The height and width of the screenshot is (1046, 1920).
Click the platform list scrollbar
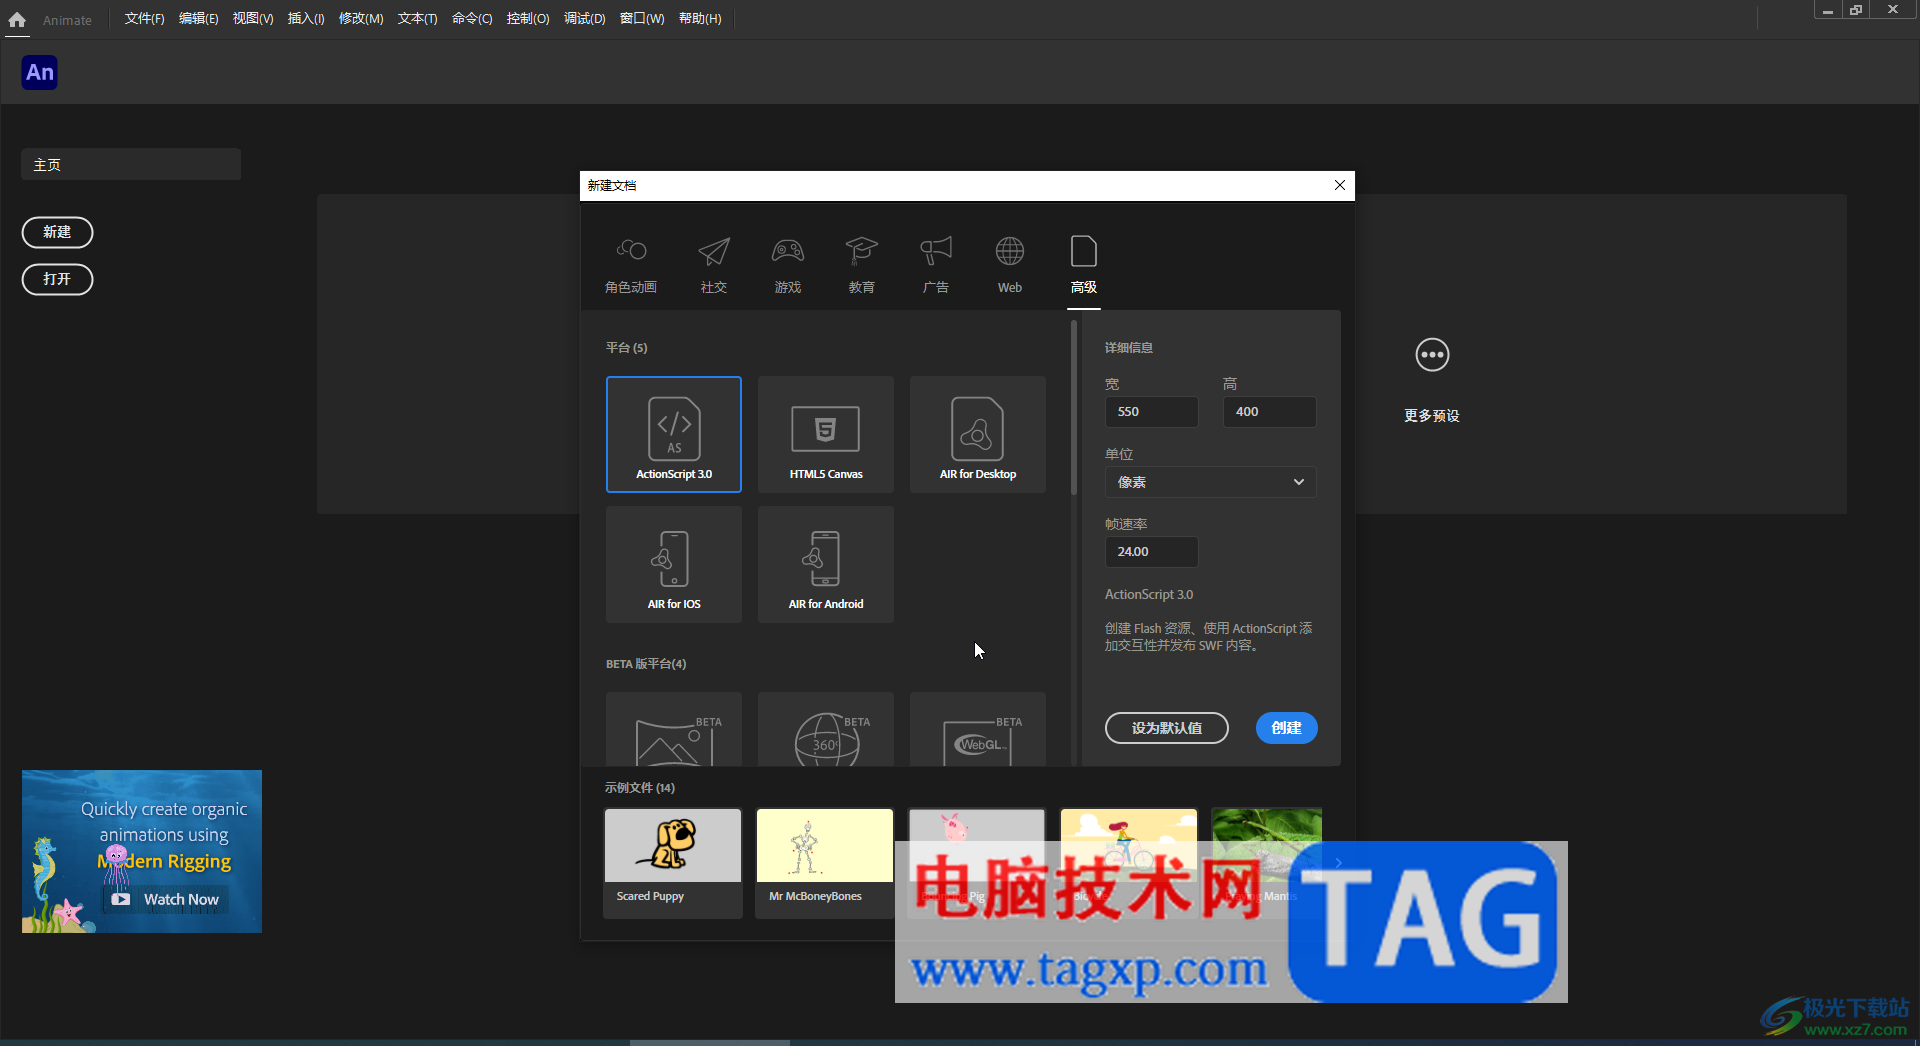[1074, 408]
